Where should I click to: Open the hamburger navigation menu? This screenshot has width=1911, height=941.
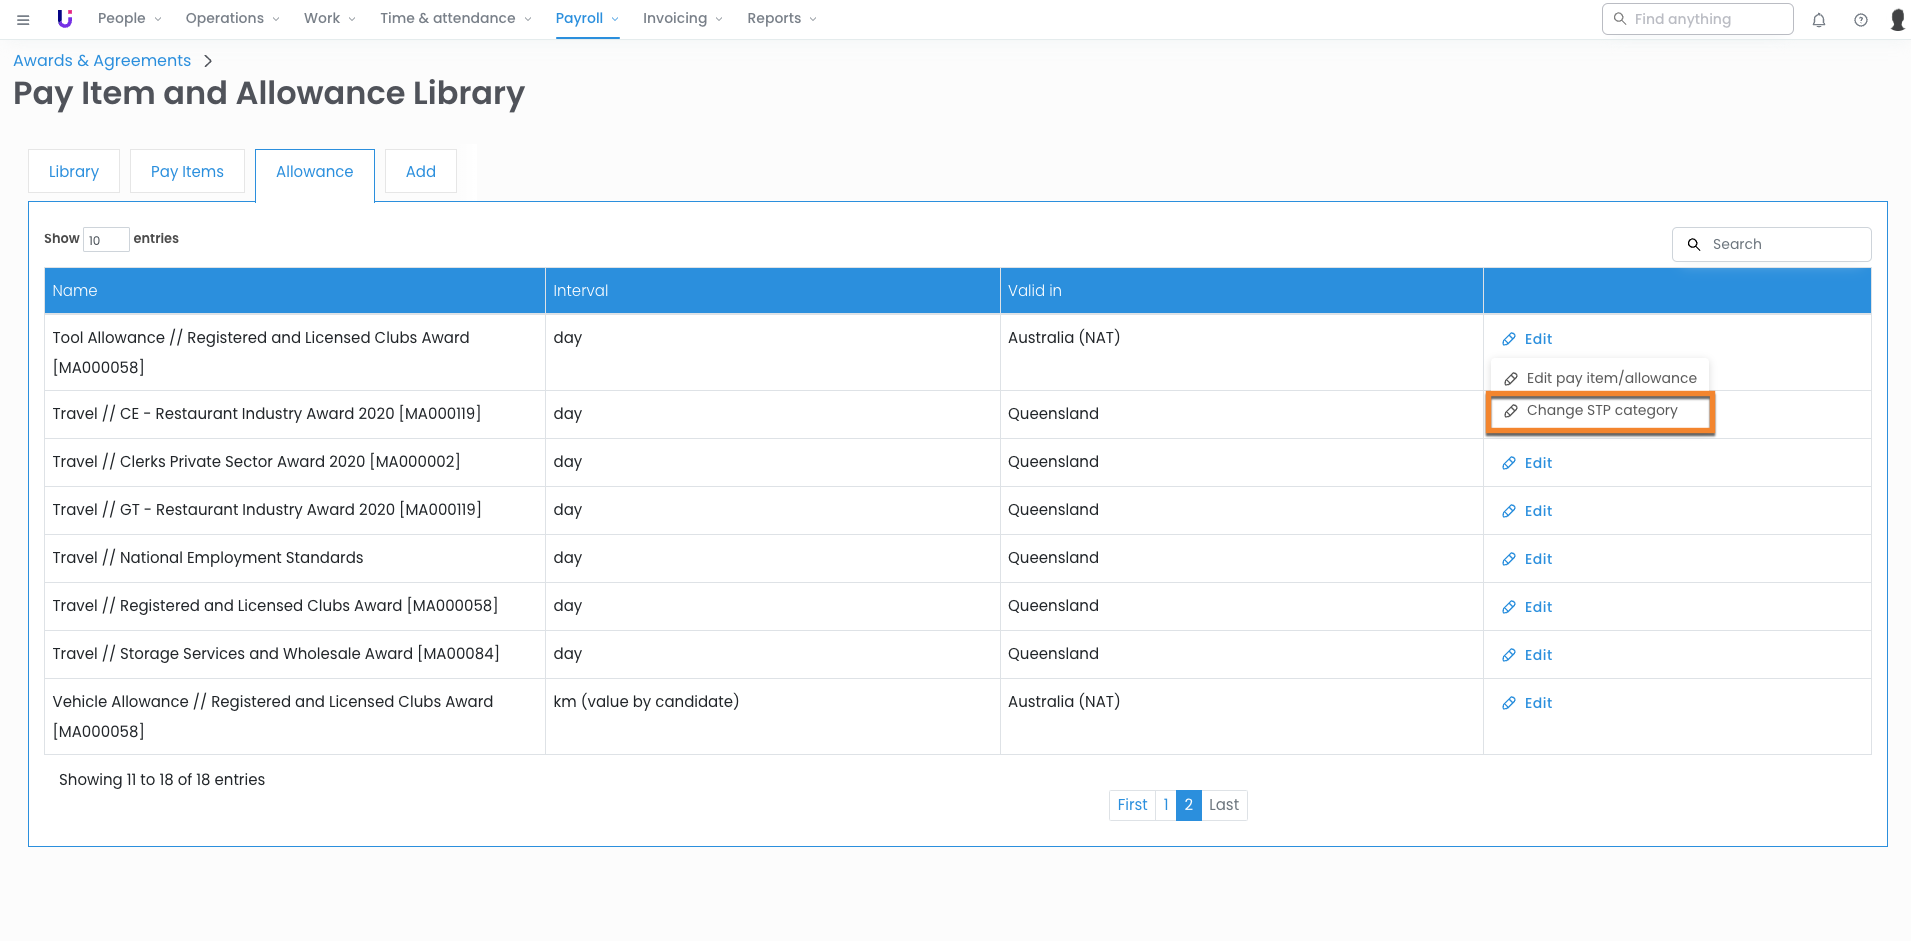(x=23, y=19)
